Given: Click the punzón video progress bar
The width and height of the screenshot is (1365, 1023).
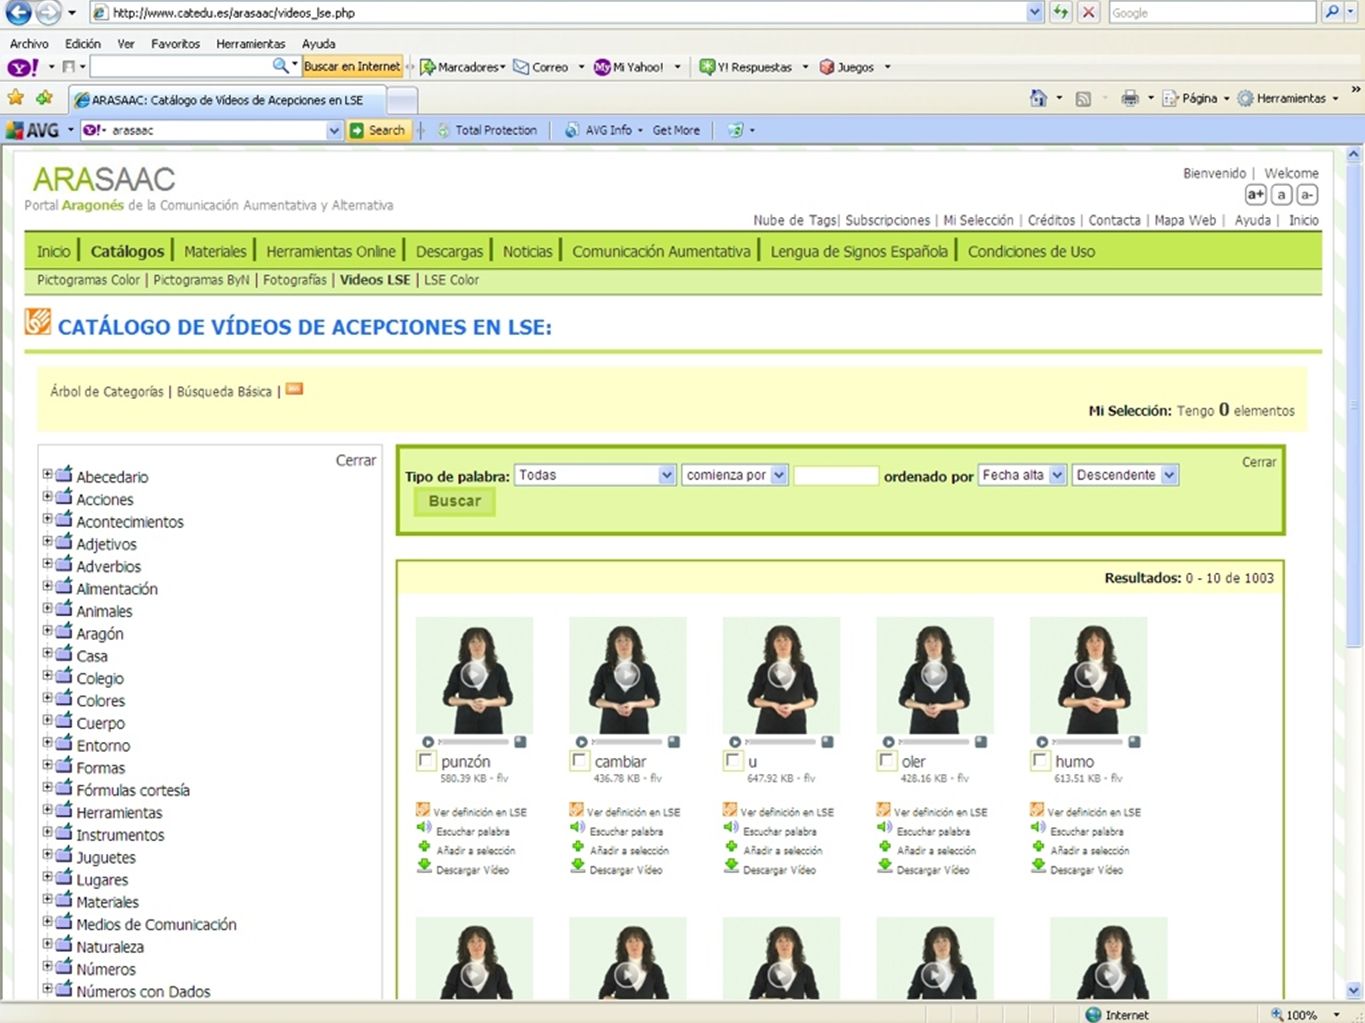Looking at the screenshot, I should 474,742.
